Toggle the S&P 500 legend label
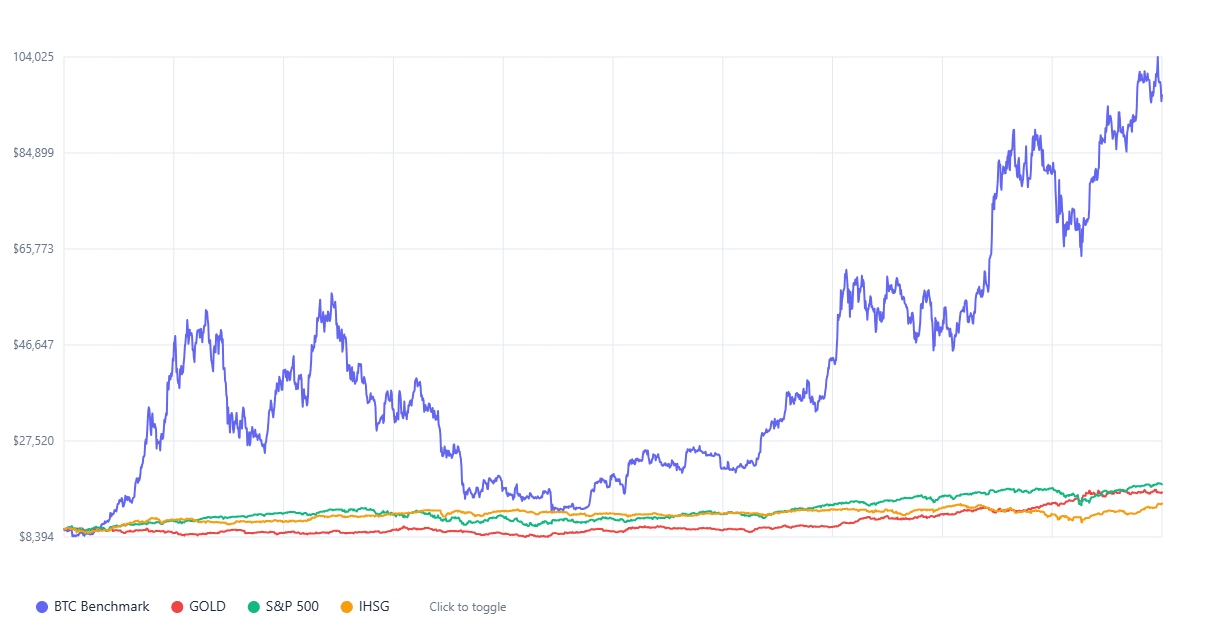This screenshot has height=640, width=1219. pos(292,607)
